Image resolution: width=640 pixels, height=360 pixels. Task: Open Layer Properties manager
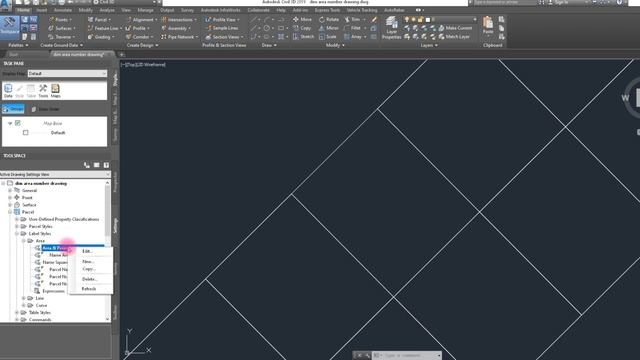point(391,28)
